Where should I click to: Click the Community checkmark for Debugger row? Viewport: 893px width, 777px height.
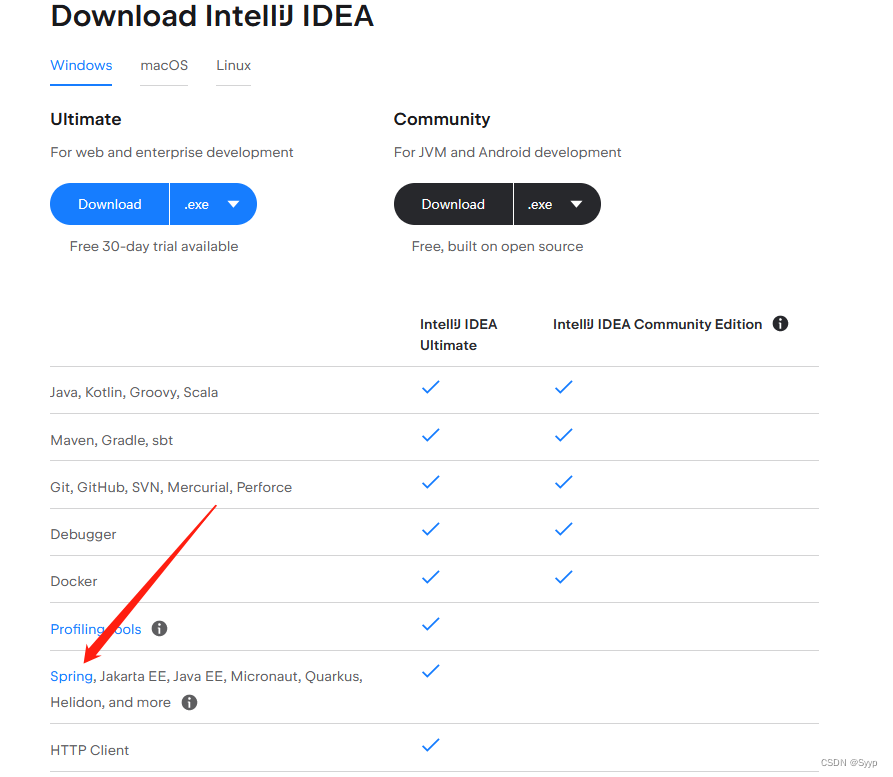(563, 529)
